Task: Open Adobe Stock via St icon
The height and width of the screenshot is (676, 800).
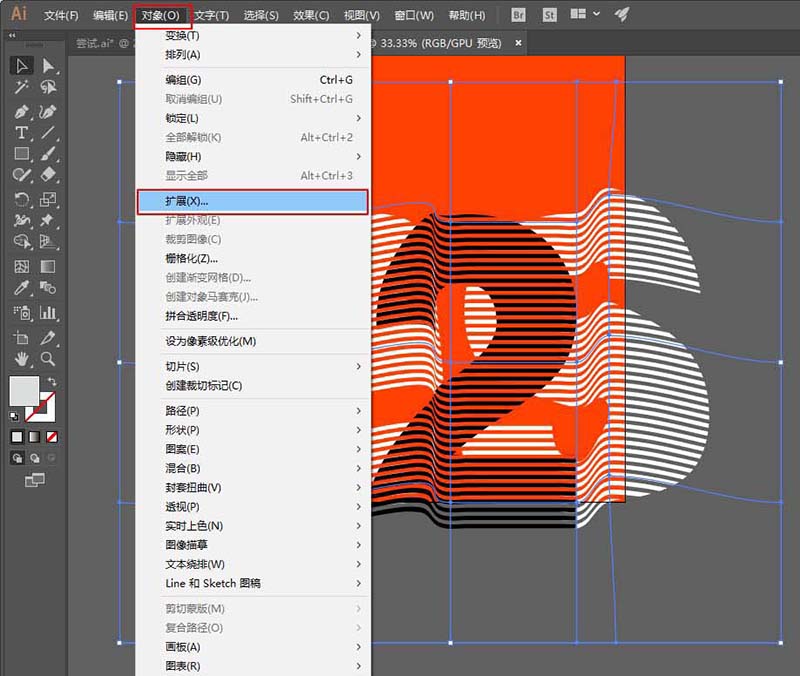Action: pos(549,15)
